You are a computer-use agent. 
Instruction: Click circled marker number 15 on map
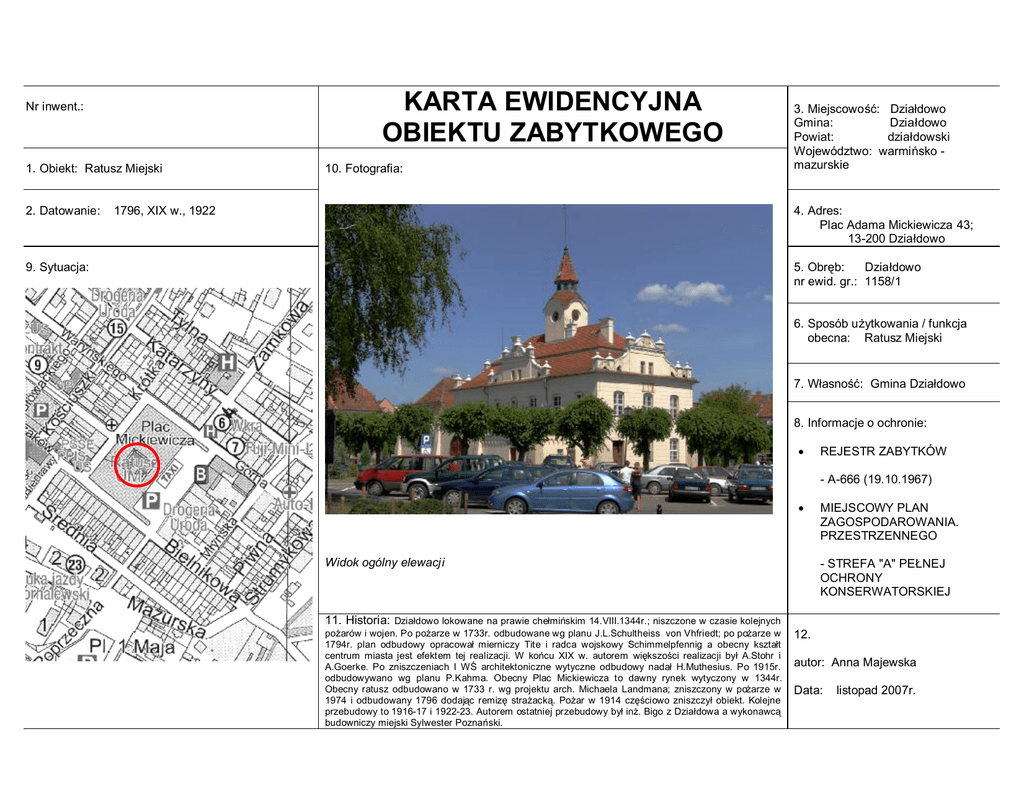117,328
